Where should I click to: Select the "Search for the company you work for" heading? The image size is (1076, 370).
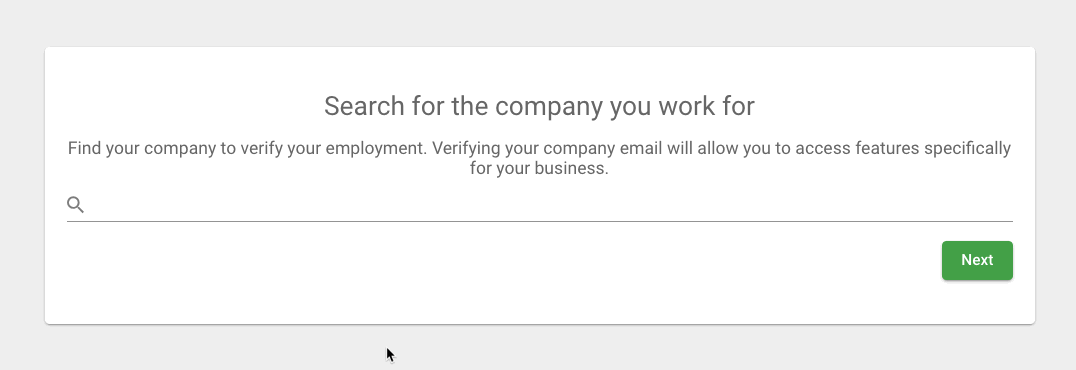coord(539,106)
